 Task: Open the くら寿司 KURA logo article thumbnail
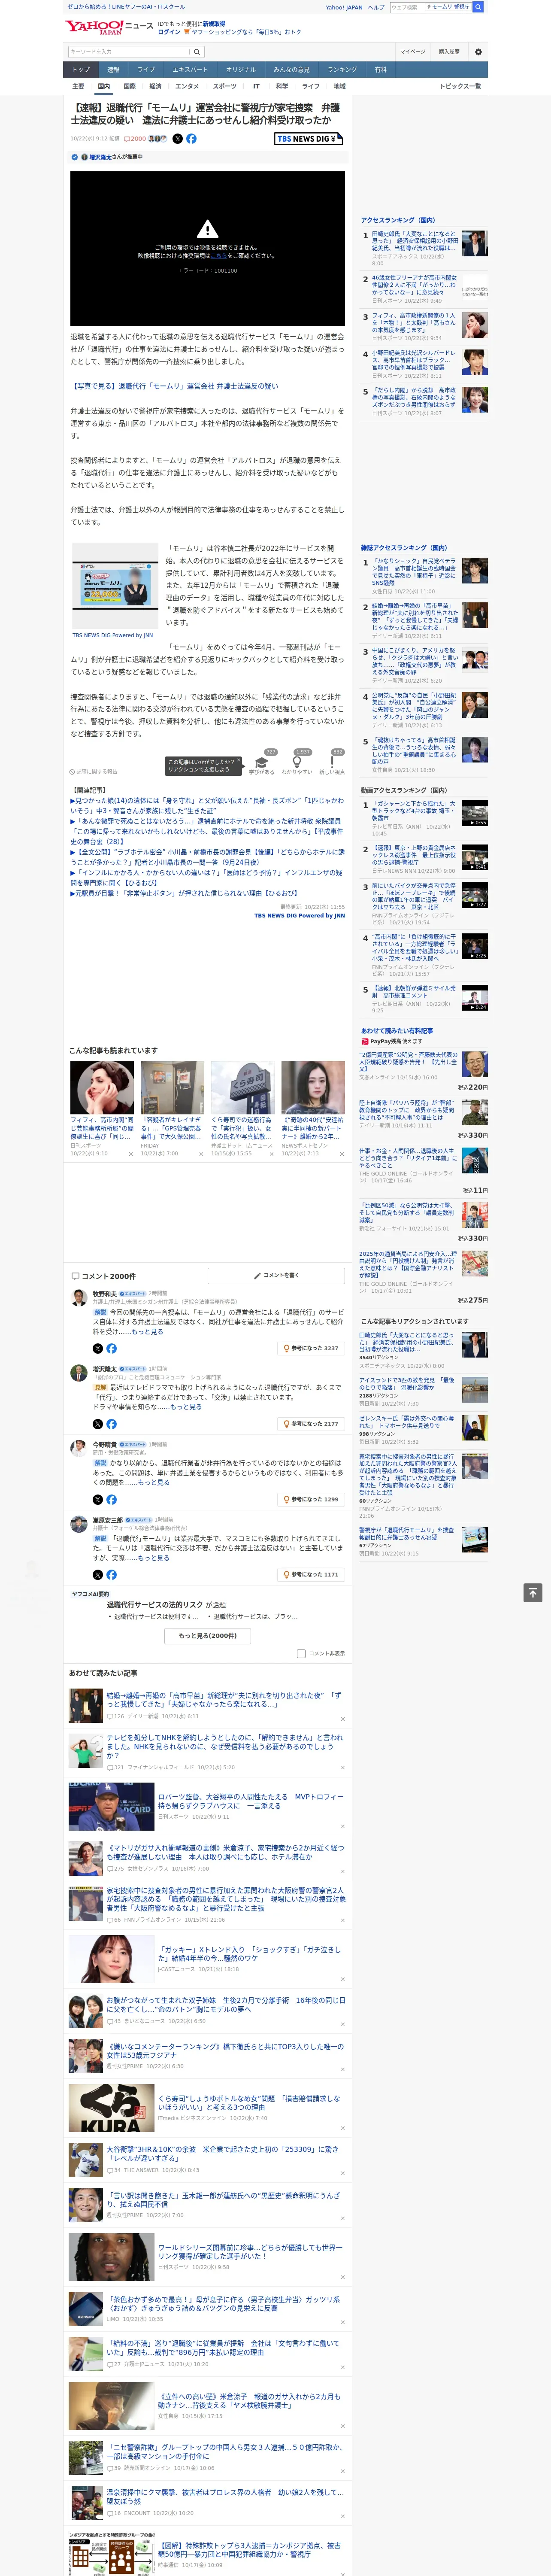pyautogui.click(x=111, y=2107)
